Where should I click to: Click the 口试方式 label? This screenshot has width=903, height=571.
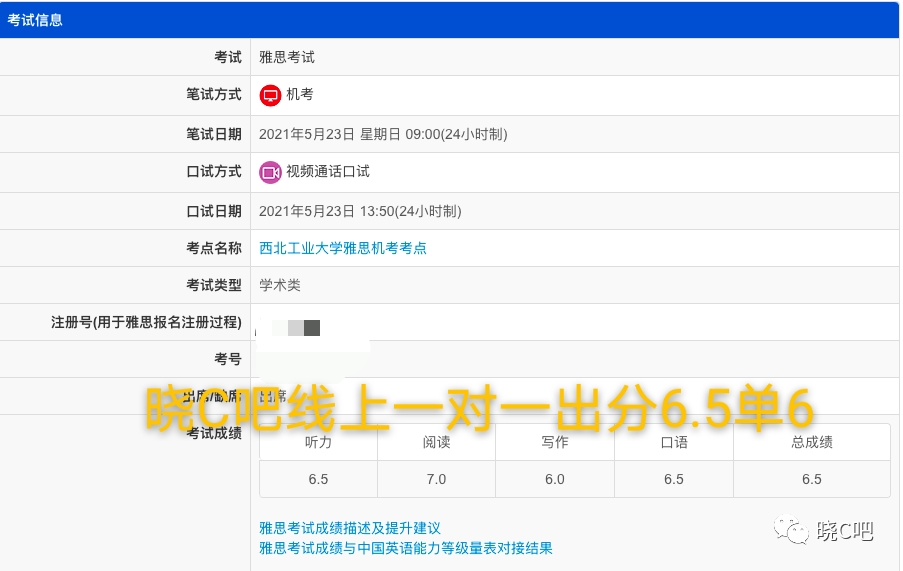[x=214, y=172]
